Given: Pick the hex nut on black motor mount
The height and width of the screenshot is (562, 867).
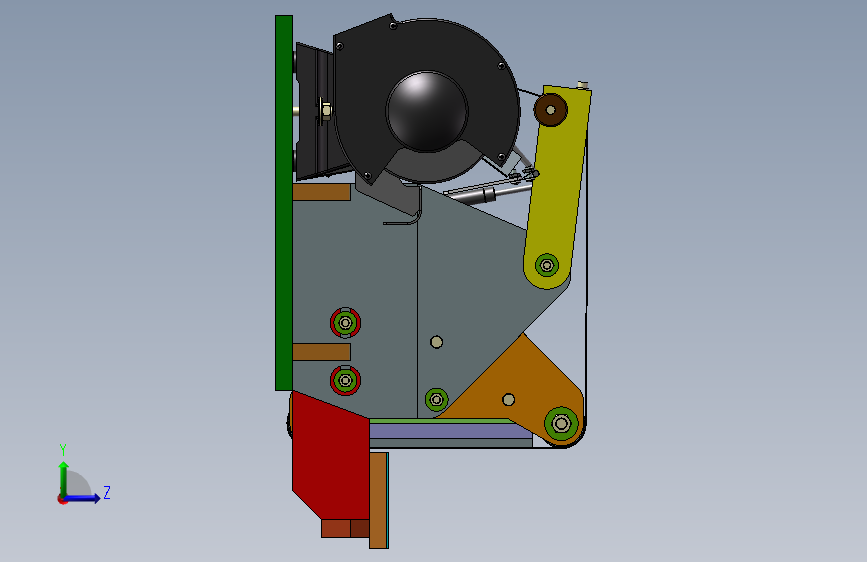Looking at the screenshot, I should [326, 112].
